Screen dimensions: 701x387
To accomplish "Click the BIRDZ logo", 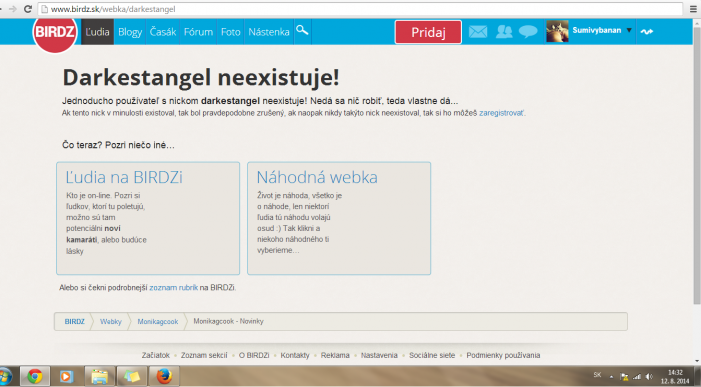I will [55, 32].
